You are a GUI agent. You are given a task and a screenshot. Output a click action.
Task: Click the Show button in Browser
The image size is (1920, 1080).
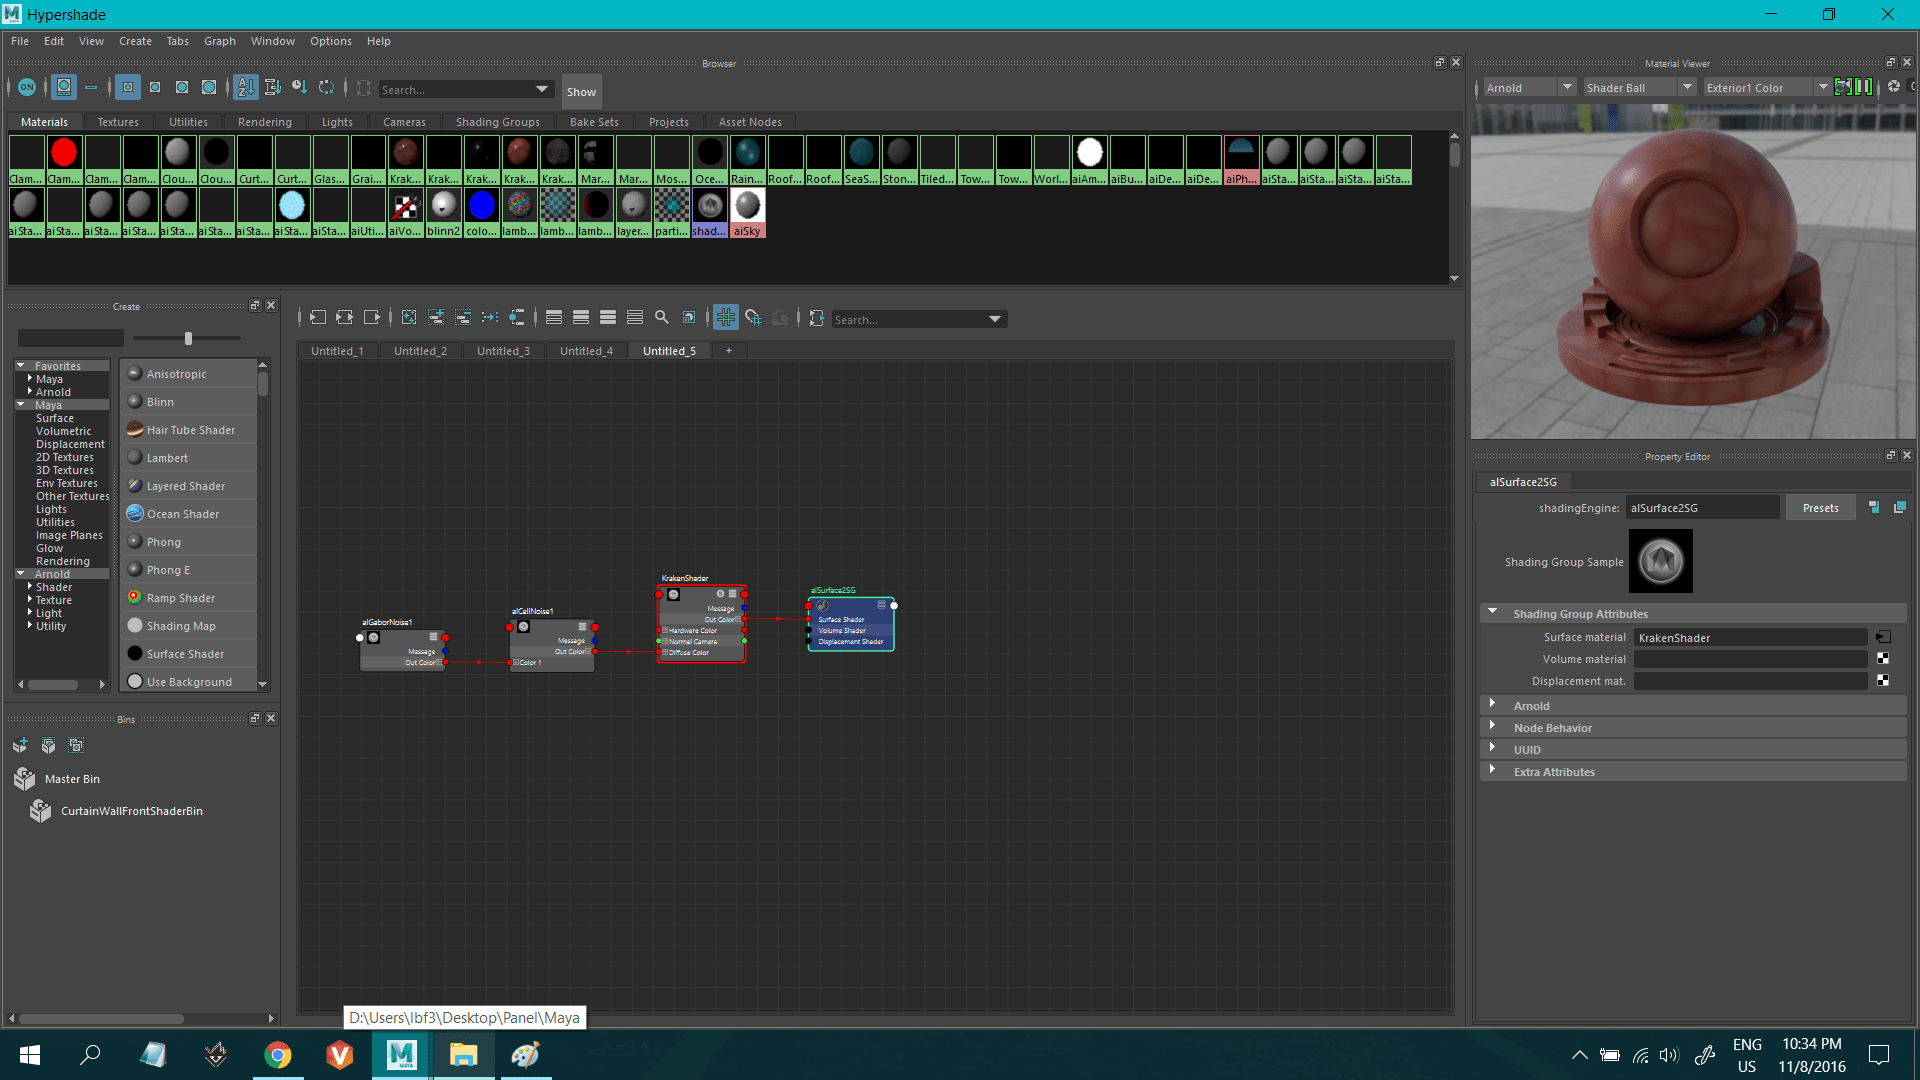[x=581, y=91]
